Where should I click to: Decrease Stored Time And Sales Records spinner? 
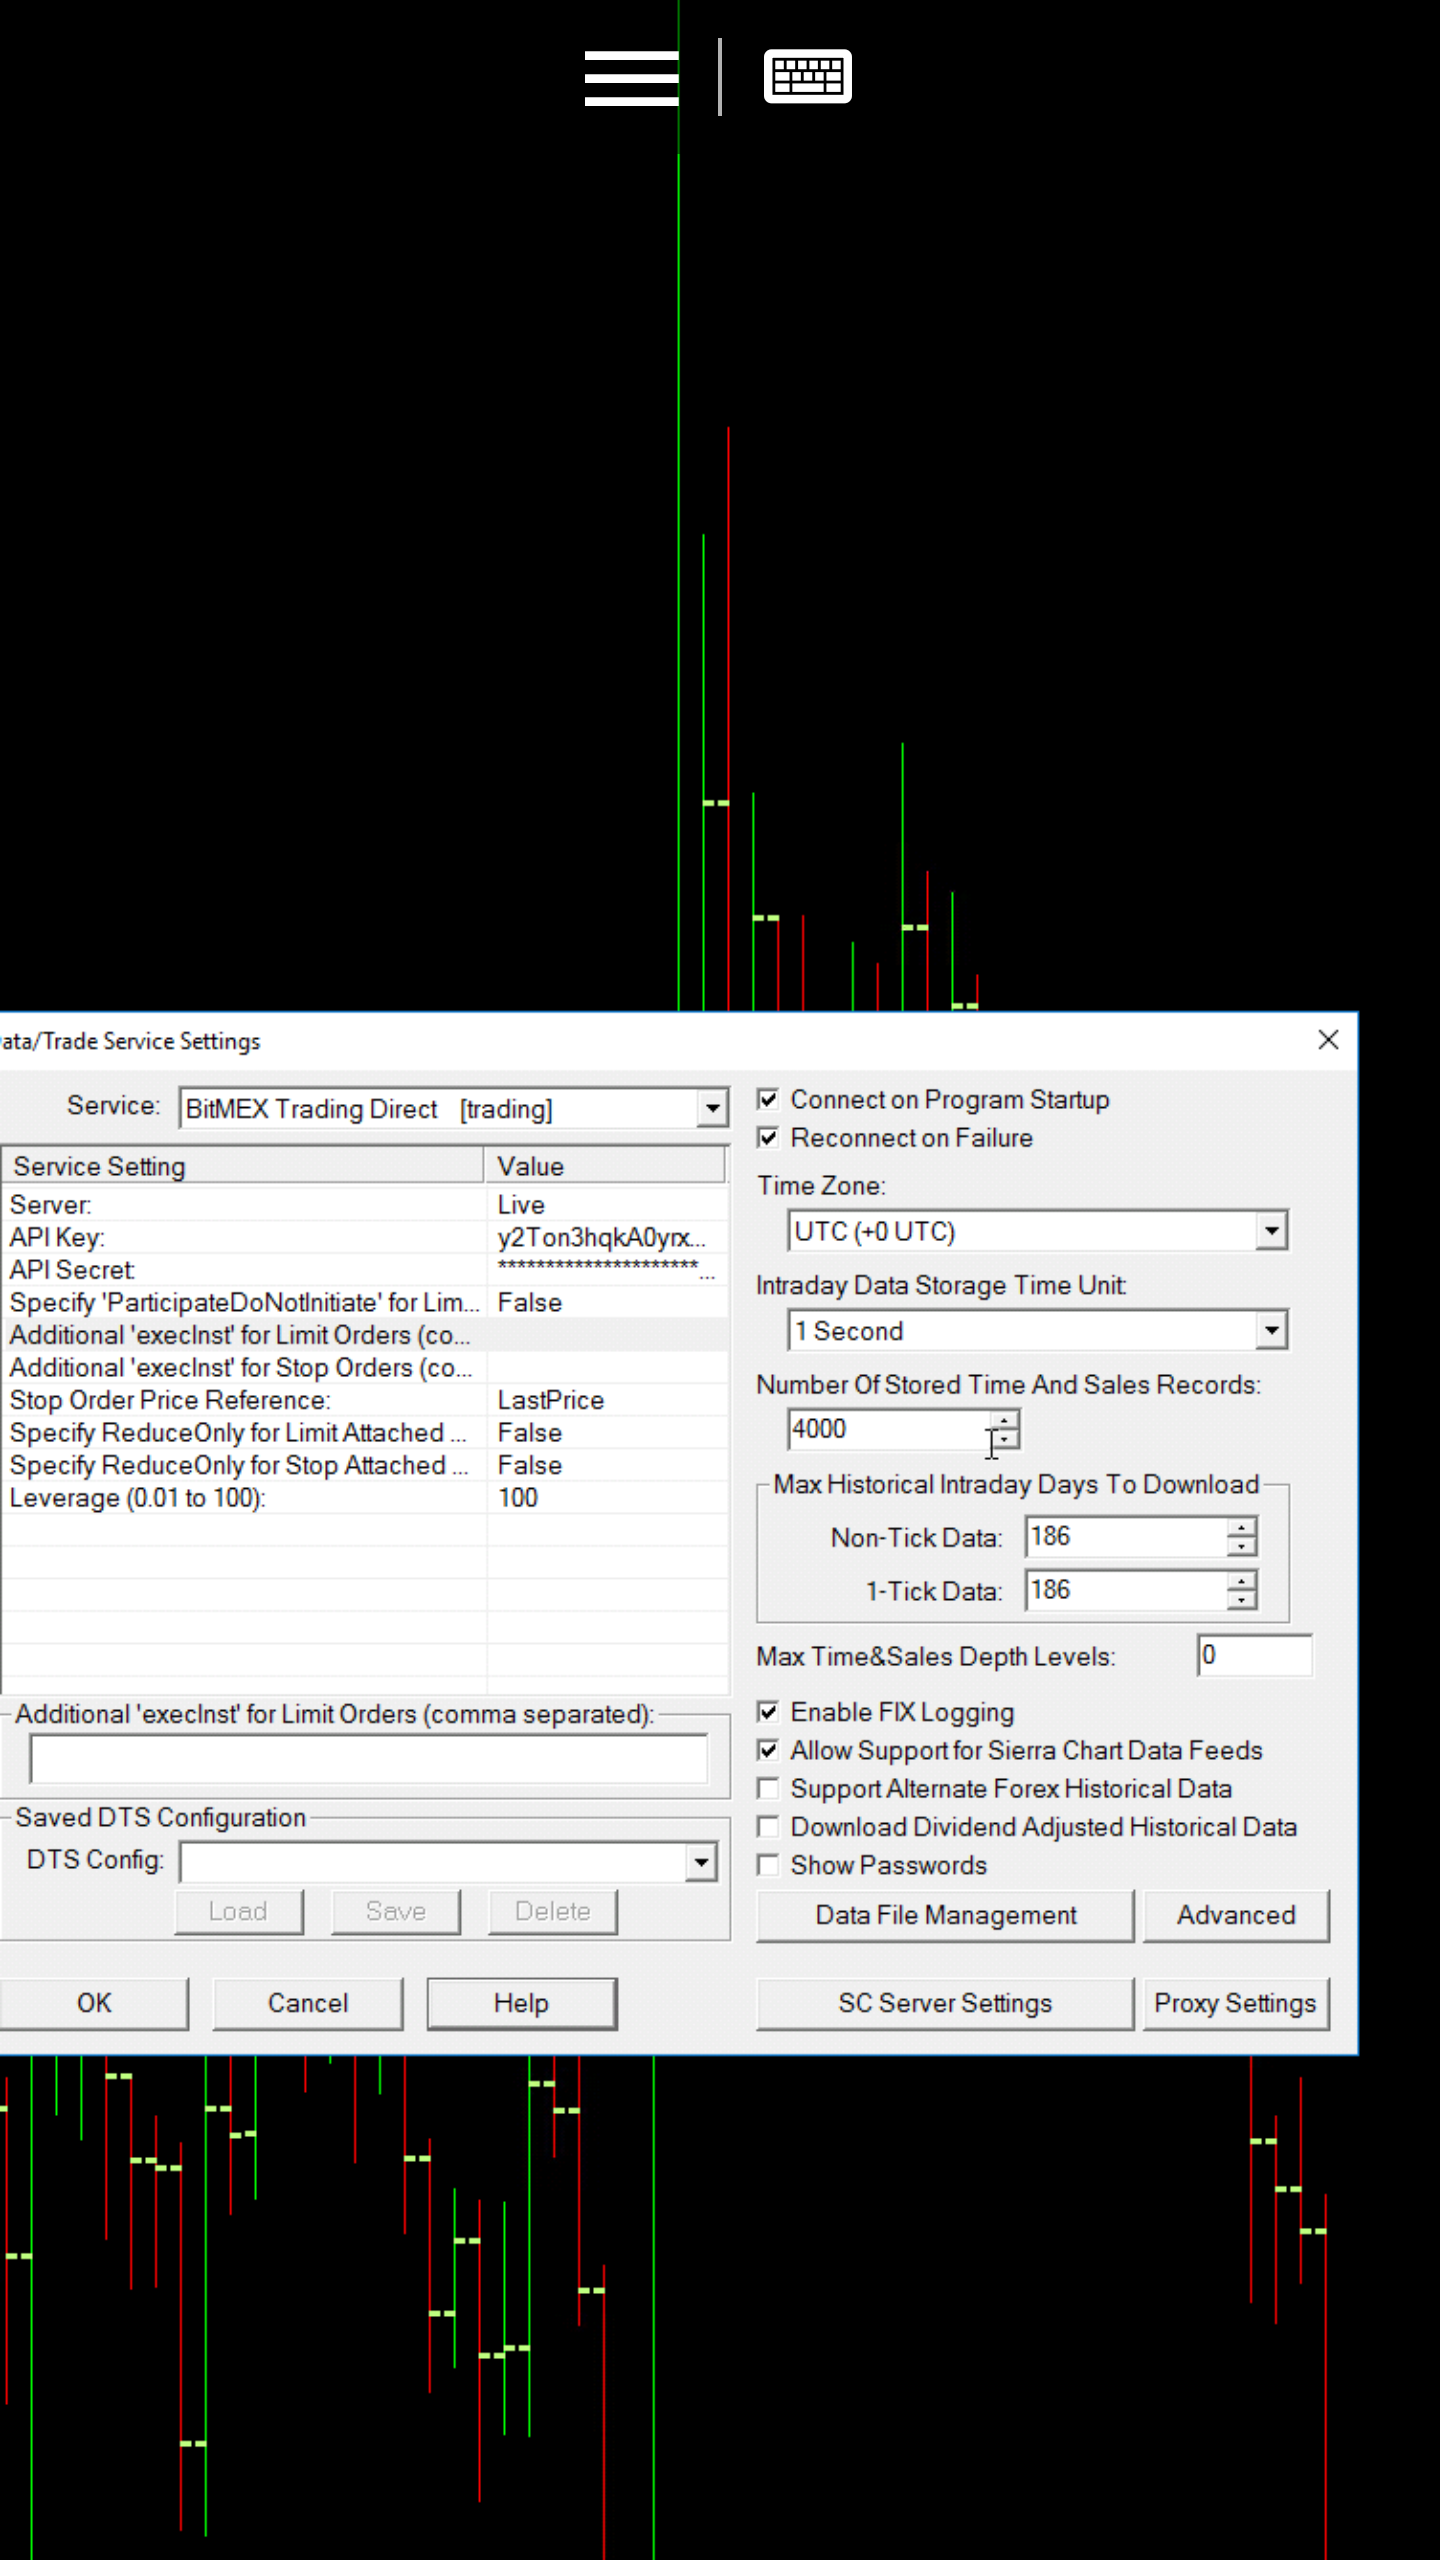point(1004,1439)
